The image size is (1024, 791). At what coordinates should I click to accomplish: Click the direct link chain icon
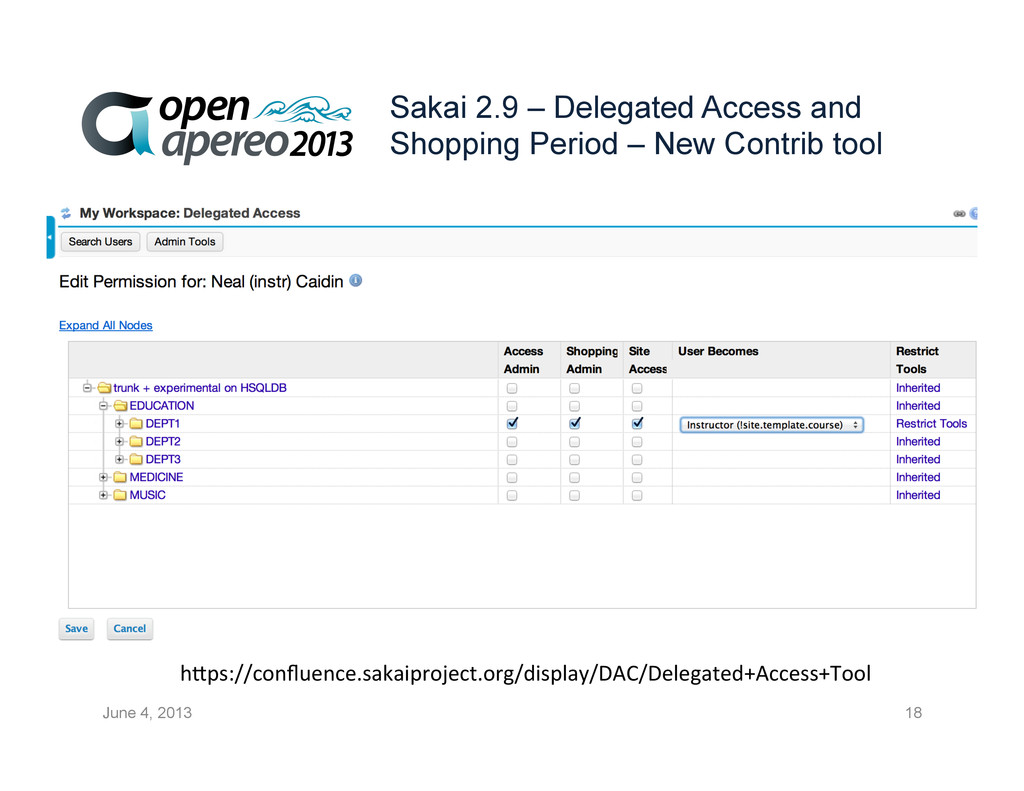coord(959,214)
